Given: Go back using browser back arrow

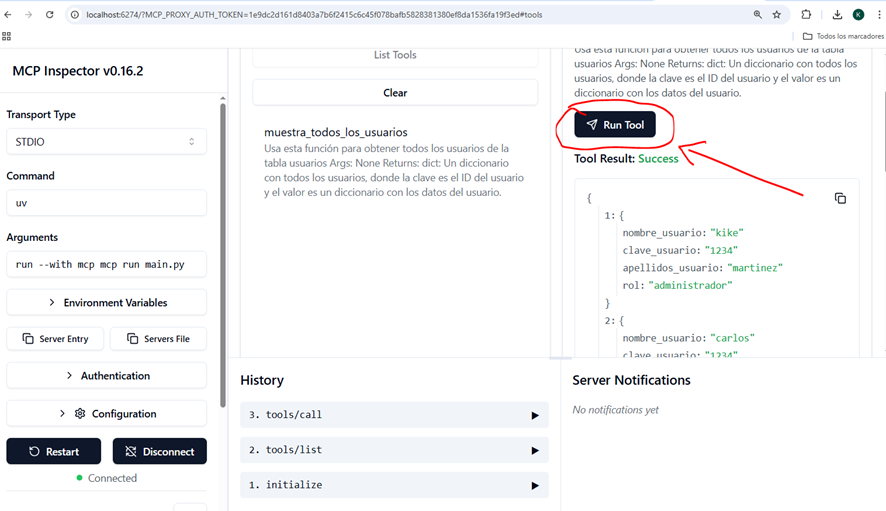Looking at the screenshot, I should 8,15.
